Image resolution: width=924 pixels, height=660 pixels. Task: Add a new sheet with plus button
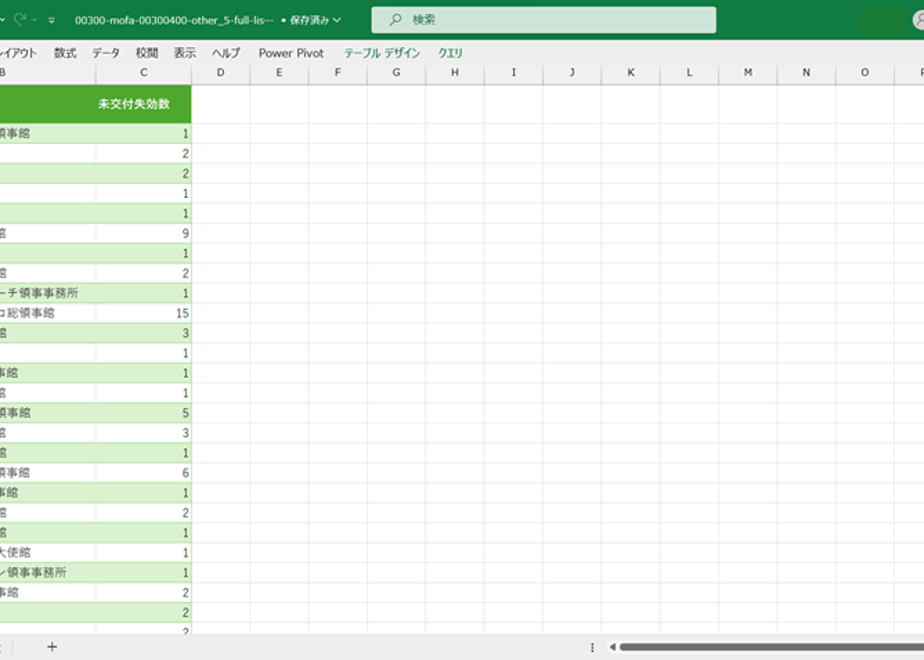[52, 647]
